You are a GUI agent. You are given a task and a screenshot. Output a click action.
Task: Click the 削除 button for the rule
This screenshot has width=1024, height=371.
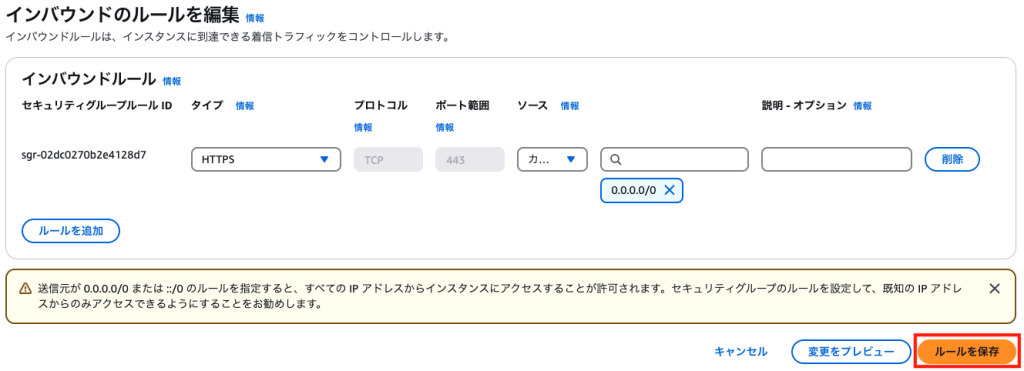952,159
